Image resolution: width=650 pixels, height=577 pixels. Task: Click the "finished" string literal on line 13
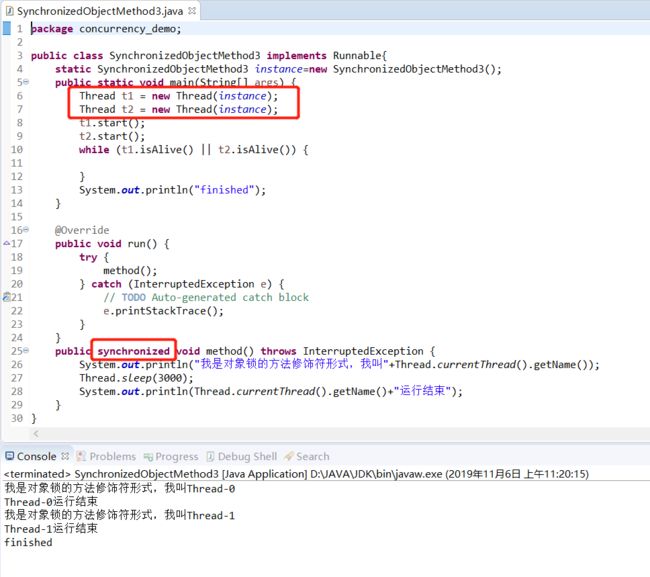224,190
